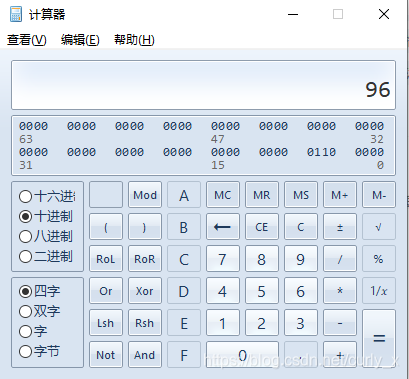The height and width of the screenshot is (379, 409).
Task: Click the digit 4 key
Action: pos(223,291)
